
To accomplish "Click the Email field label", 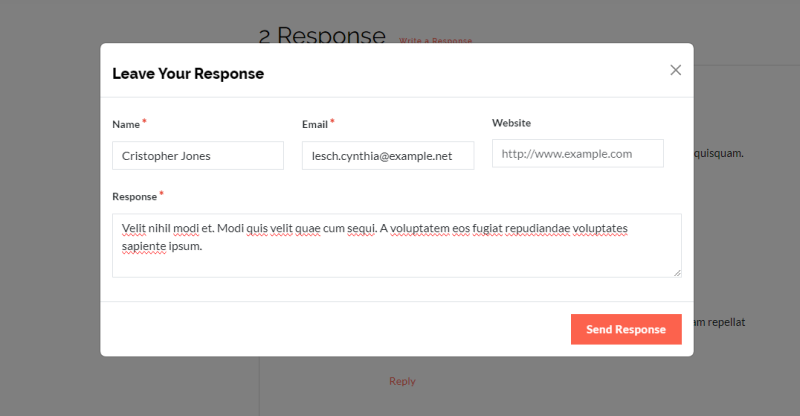I will (x=315, y=125).
